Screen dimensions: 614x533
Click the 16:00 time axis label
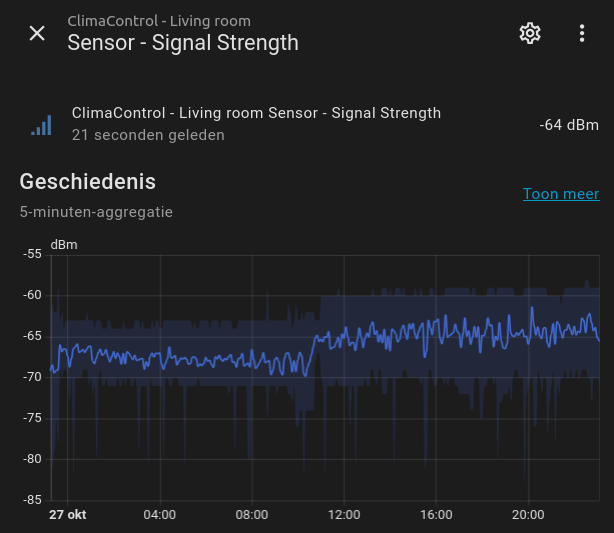tap(436, 515)
